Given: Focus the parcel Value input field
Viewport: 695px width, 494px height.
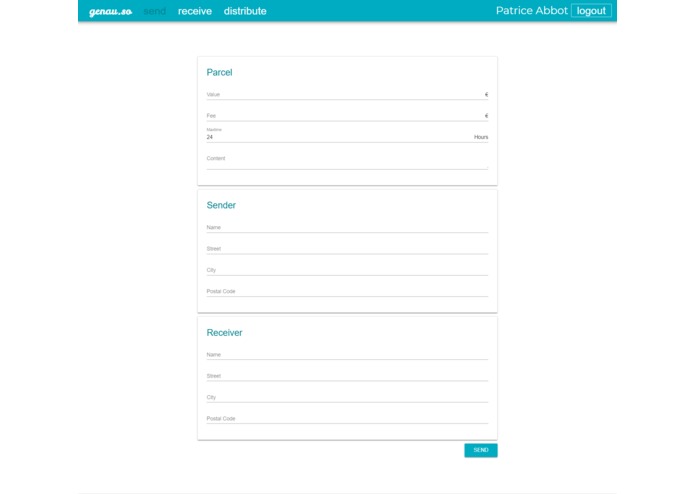Looking at the screenshot, I should (x=347, y=94).
